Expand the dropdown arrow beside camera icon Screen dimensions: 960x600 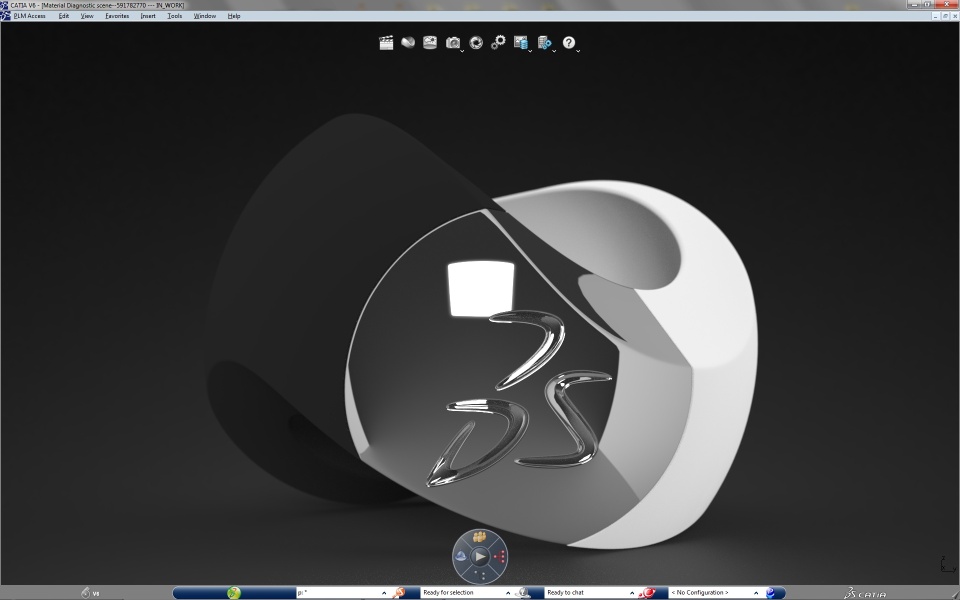462,51
